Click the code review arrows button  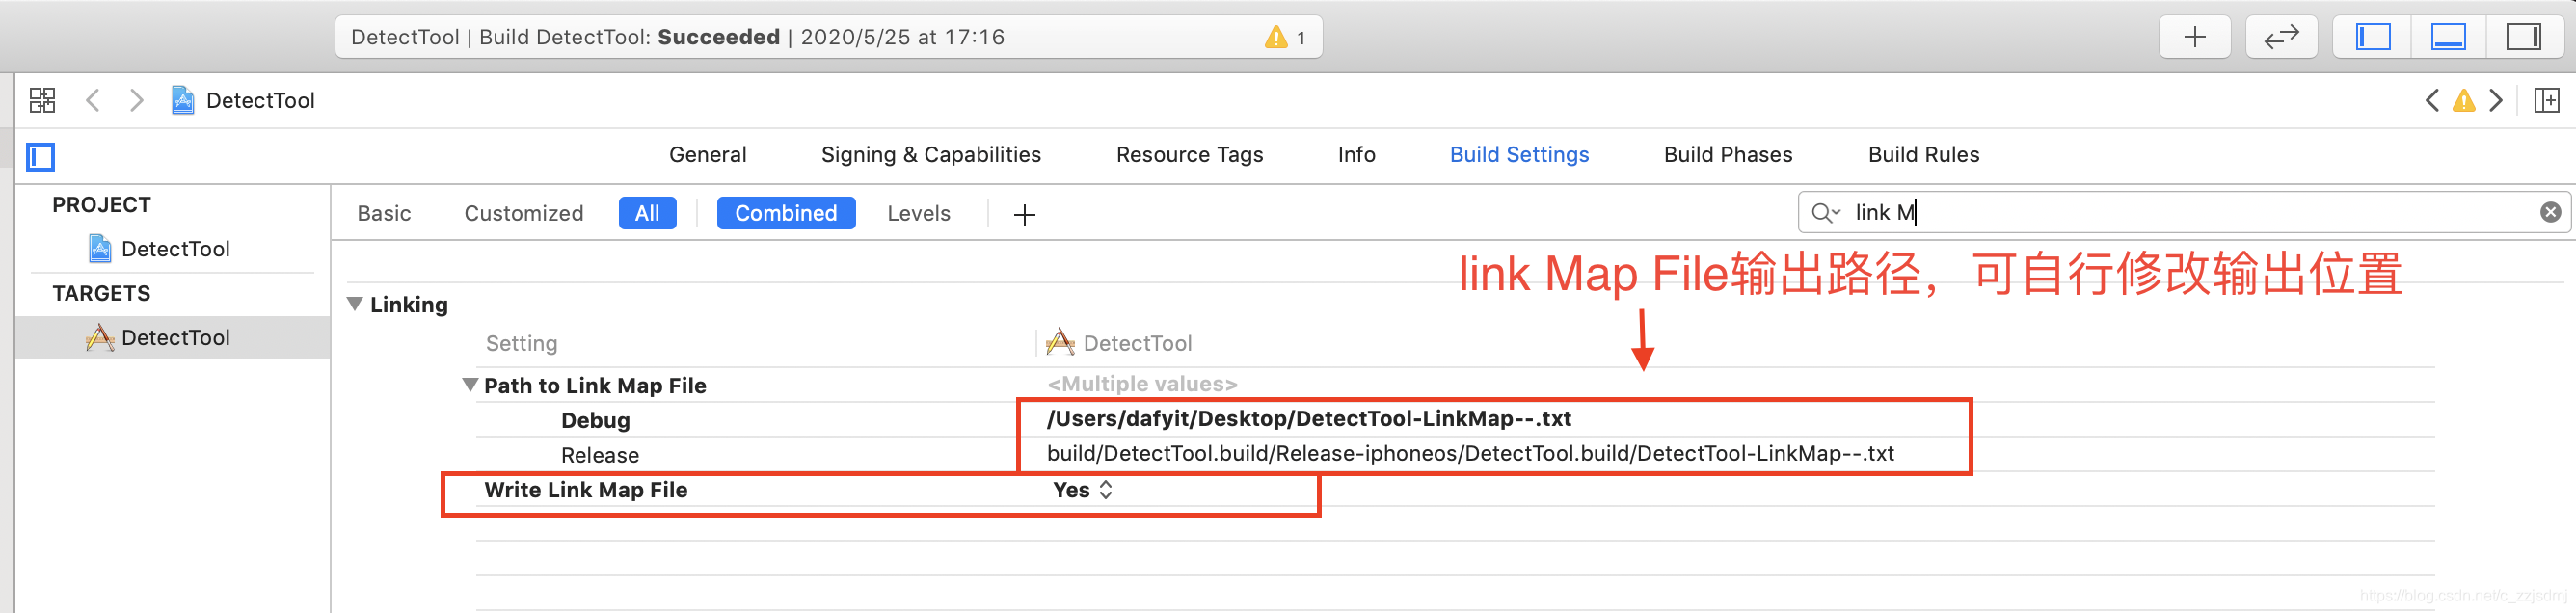click(x=2281, y=38)
